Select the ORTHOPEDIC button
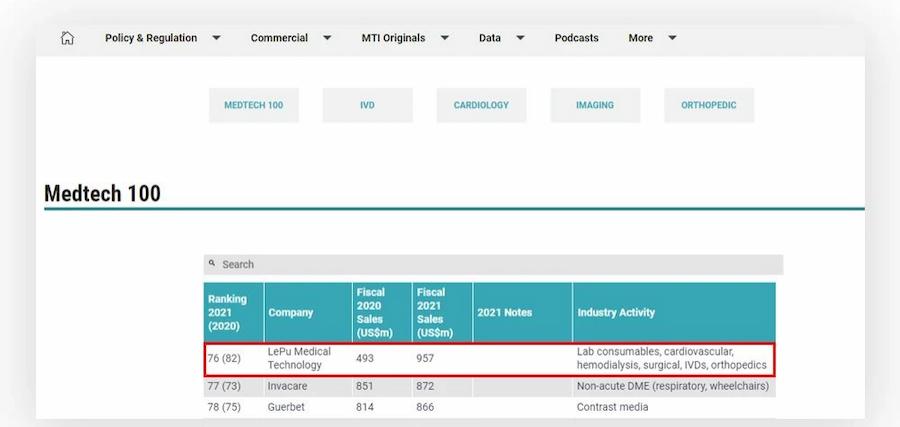This screenshot has height=427, width=900. pyautogui.click(x=709, y=105)
